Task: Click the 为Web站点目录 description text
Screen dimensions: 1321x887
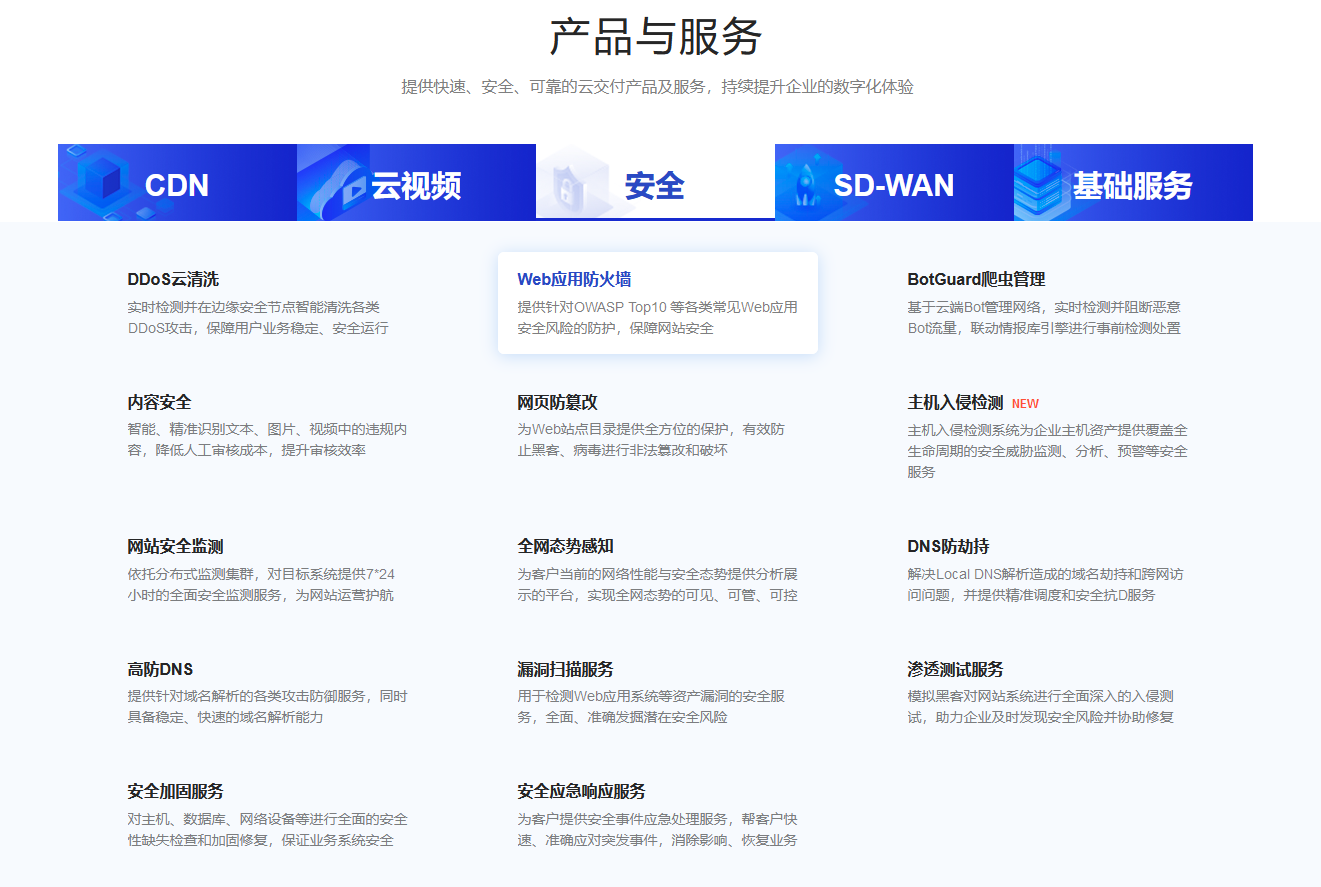Action: coord(651,440)
